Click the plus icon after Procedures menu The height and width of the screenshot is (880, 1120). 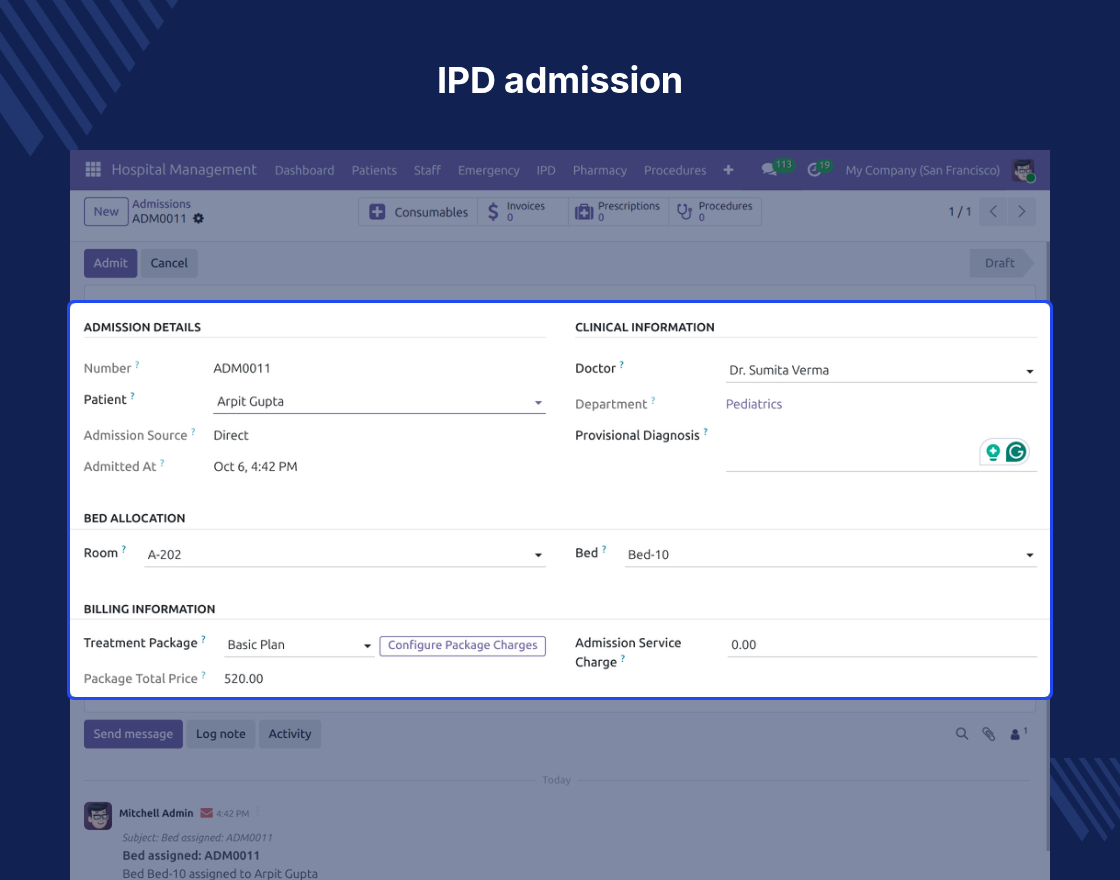point(728,170)
